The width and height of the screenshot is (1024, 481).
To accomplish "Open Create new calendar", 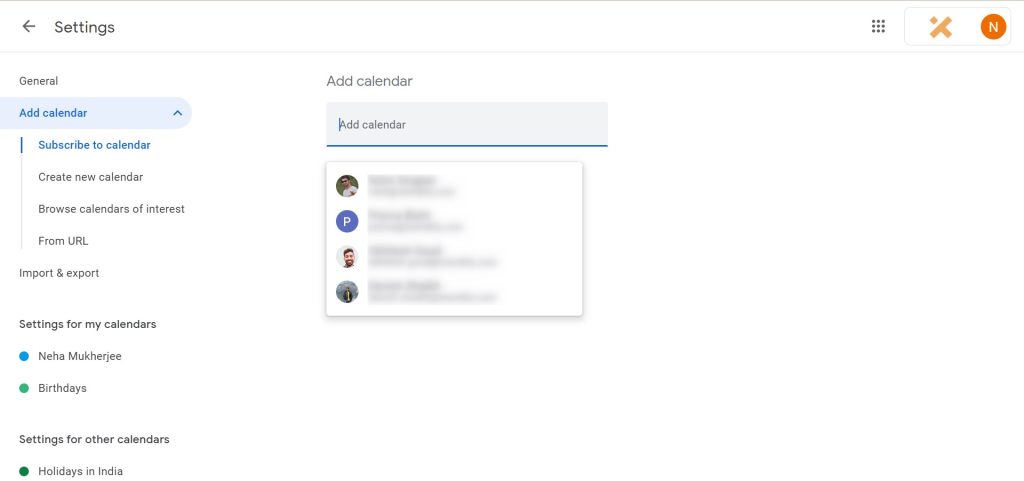I will pos(90,177).
